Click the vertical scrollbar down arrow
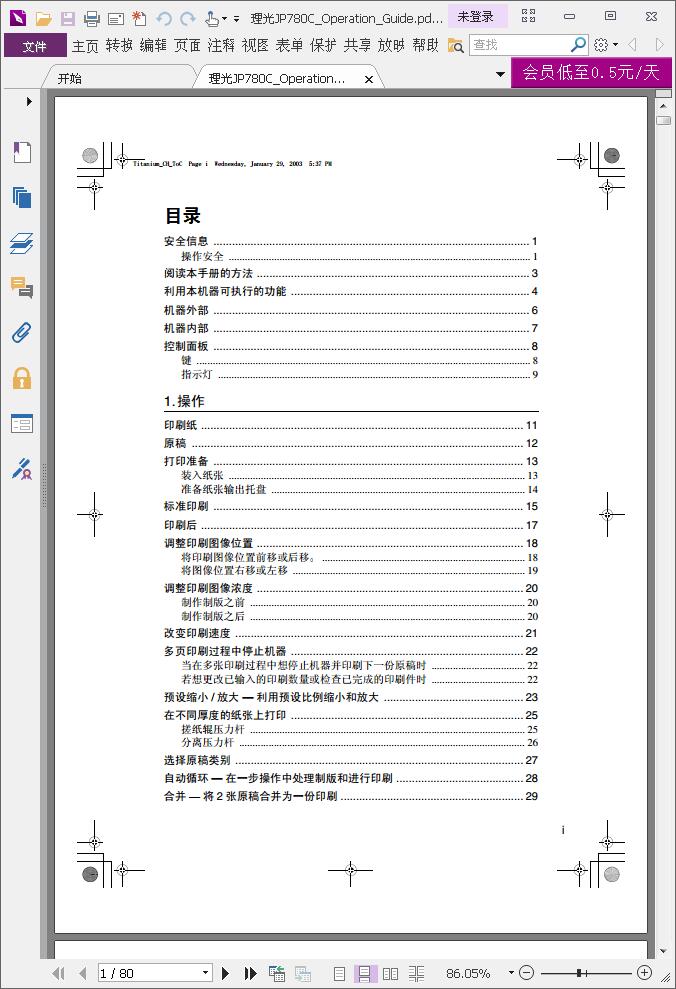 click(663, 951)
